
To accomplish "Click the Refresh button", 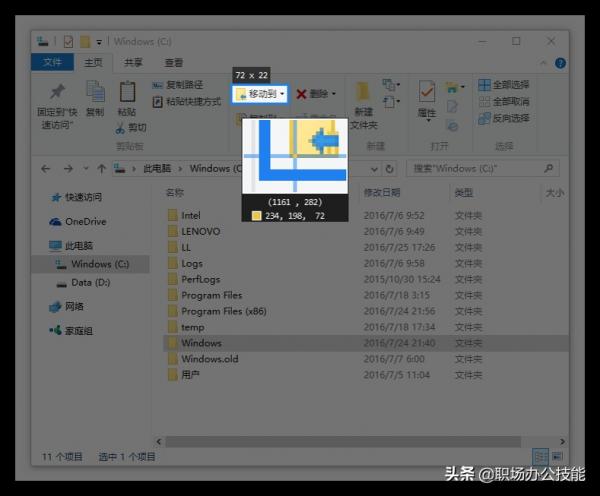I will 390,169.
